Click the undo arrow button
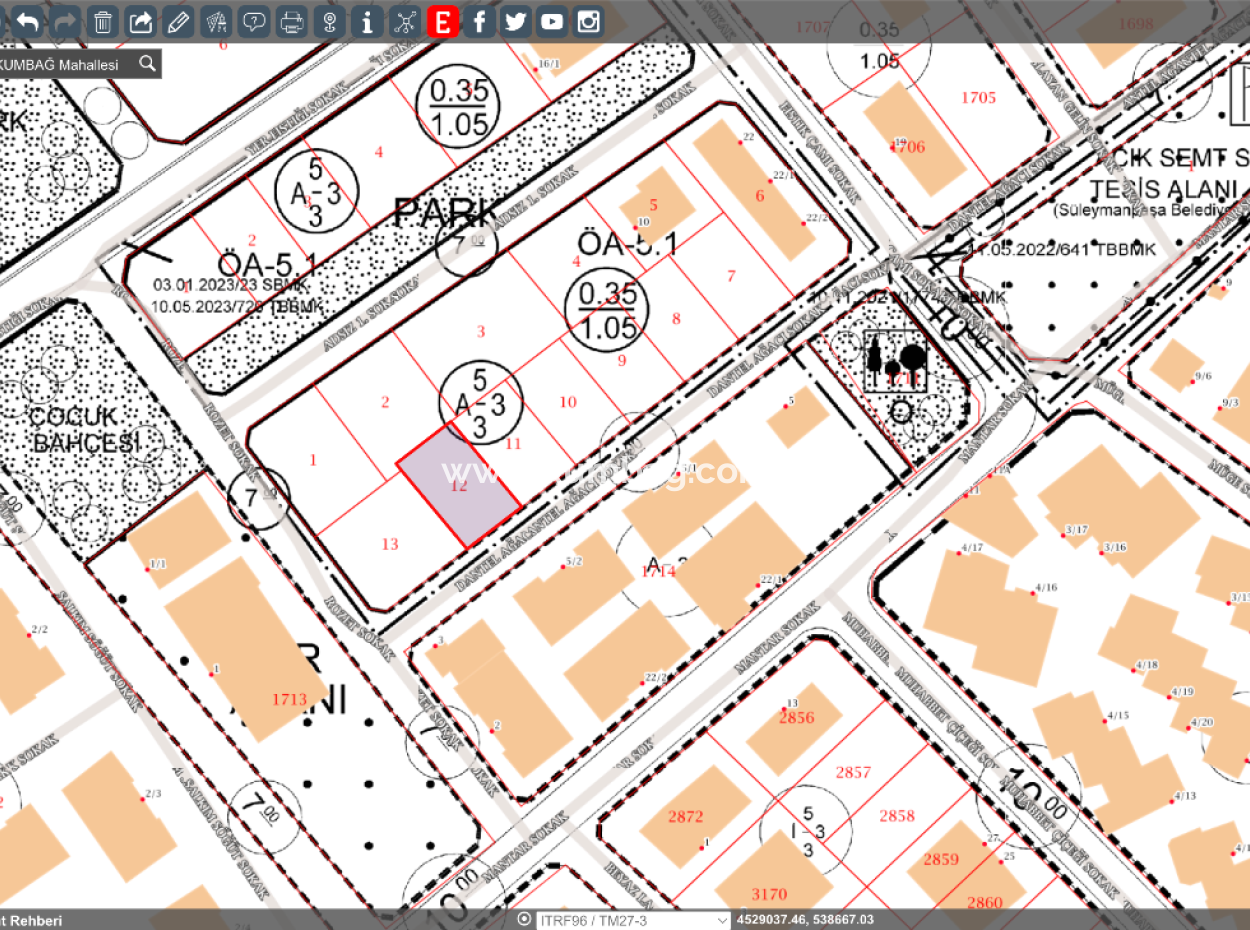The image size is (1250, 930). pos(28,20)
